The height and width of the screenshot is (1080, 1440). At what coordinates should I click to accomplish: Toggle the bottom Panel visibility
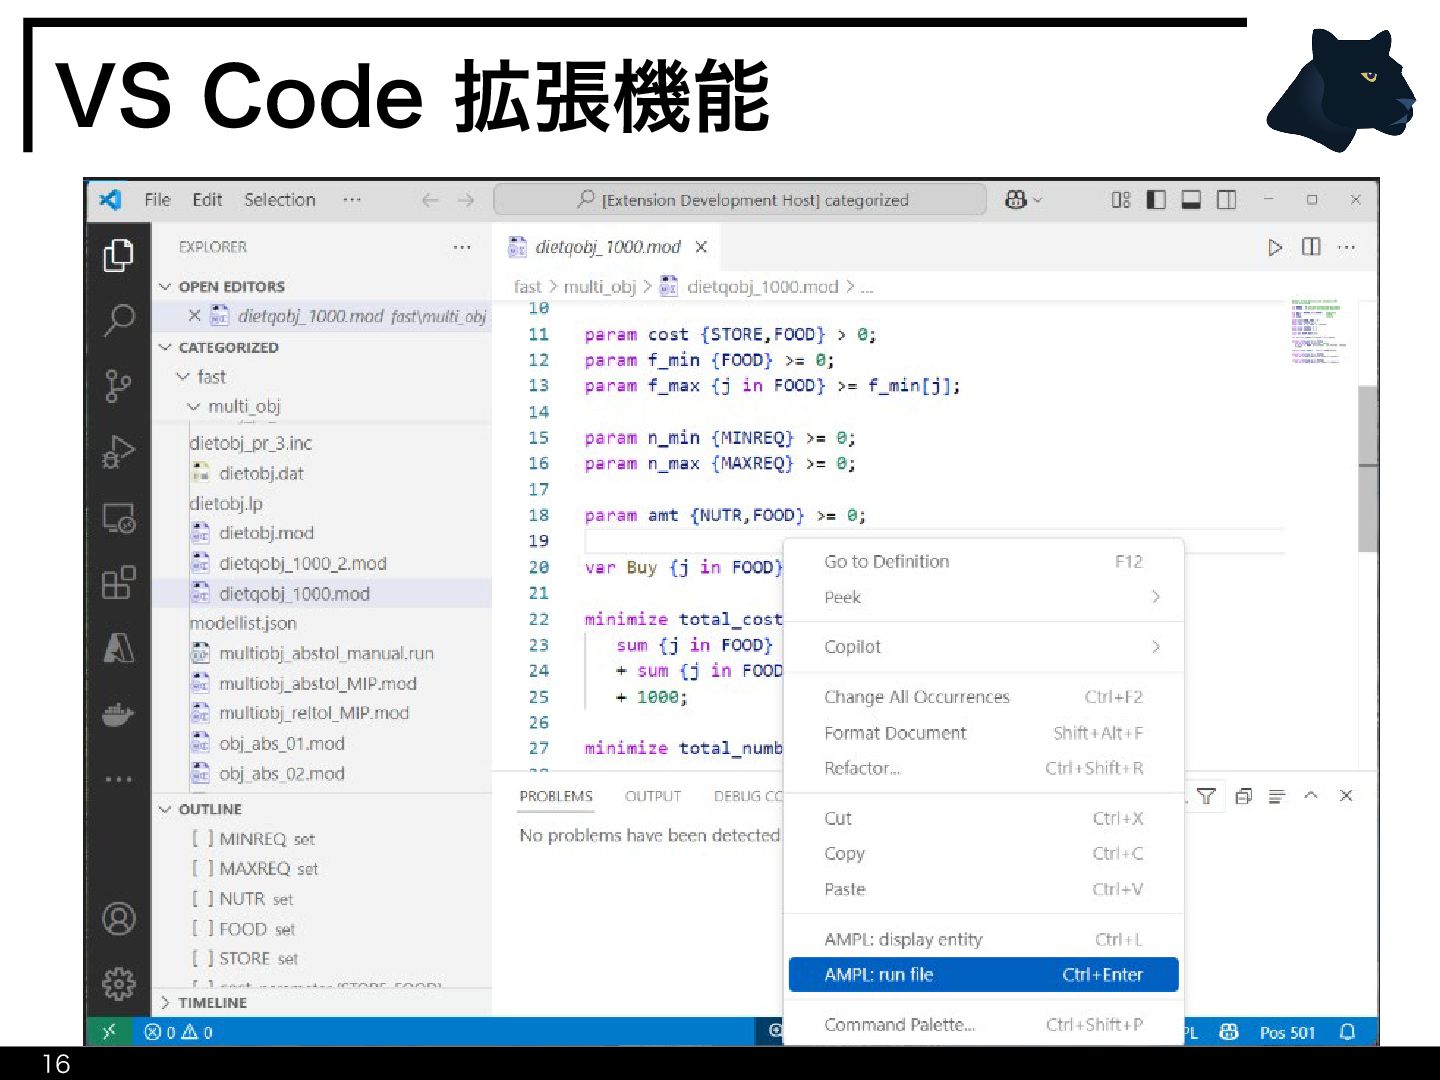click(x=1191, y=200)
